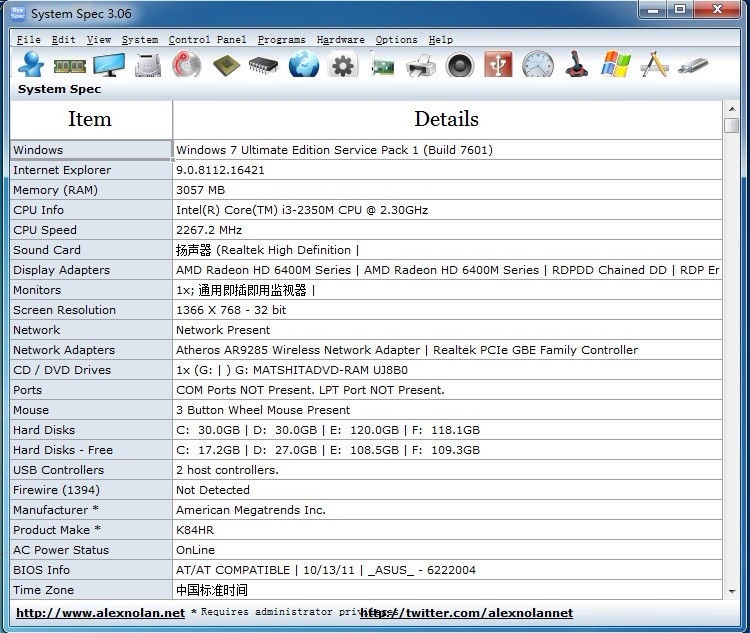This screenshot has height=633, width=750.
Task: Open the internet globe icon
Action: coord(304,66)
